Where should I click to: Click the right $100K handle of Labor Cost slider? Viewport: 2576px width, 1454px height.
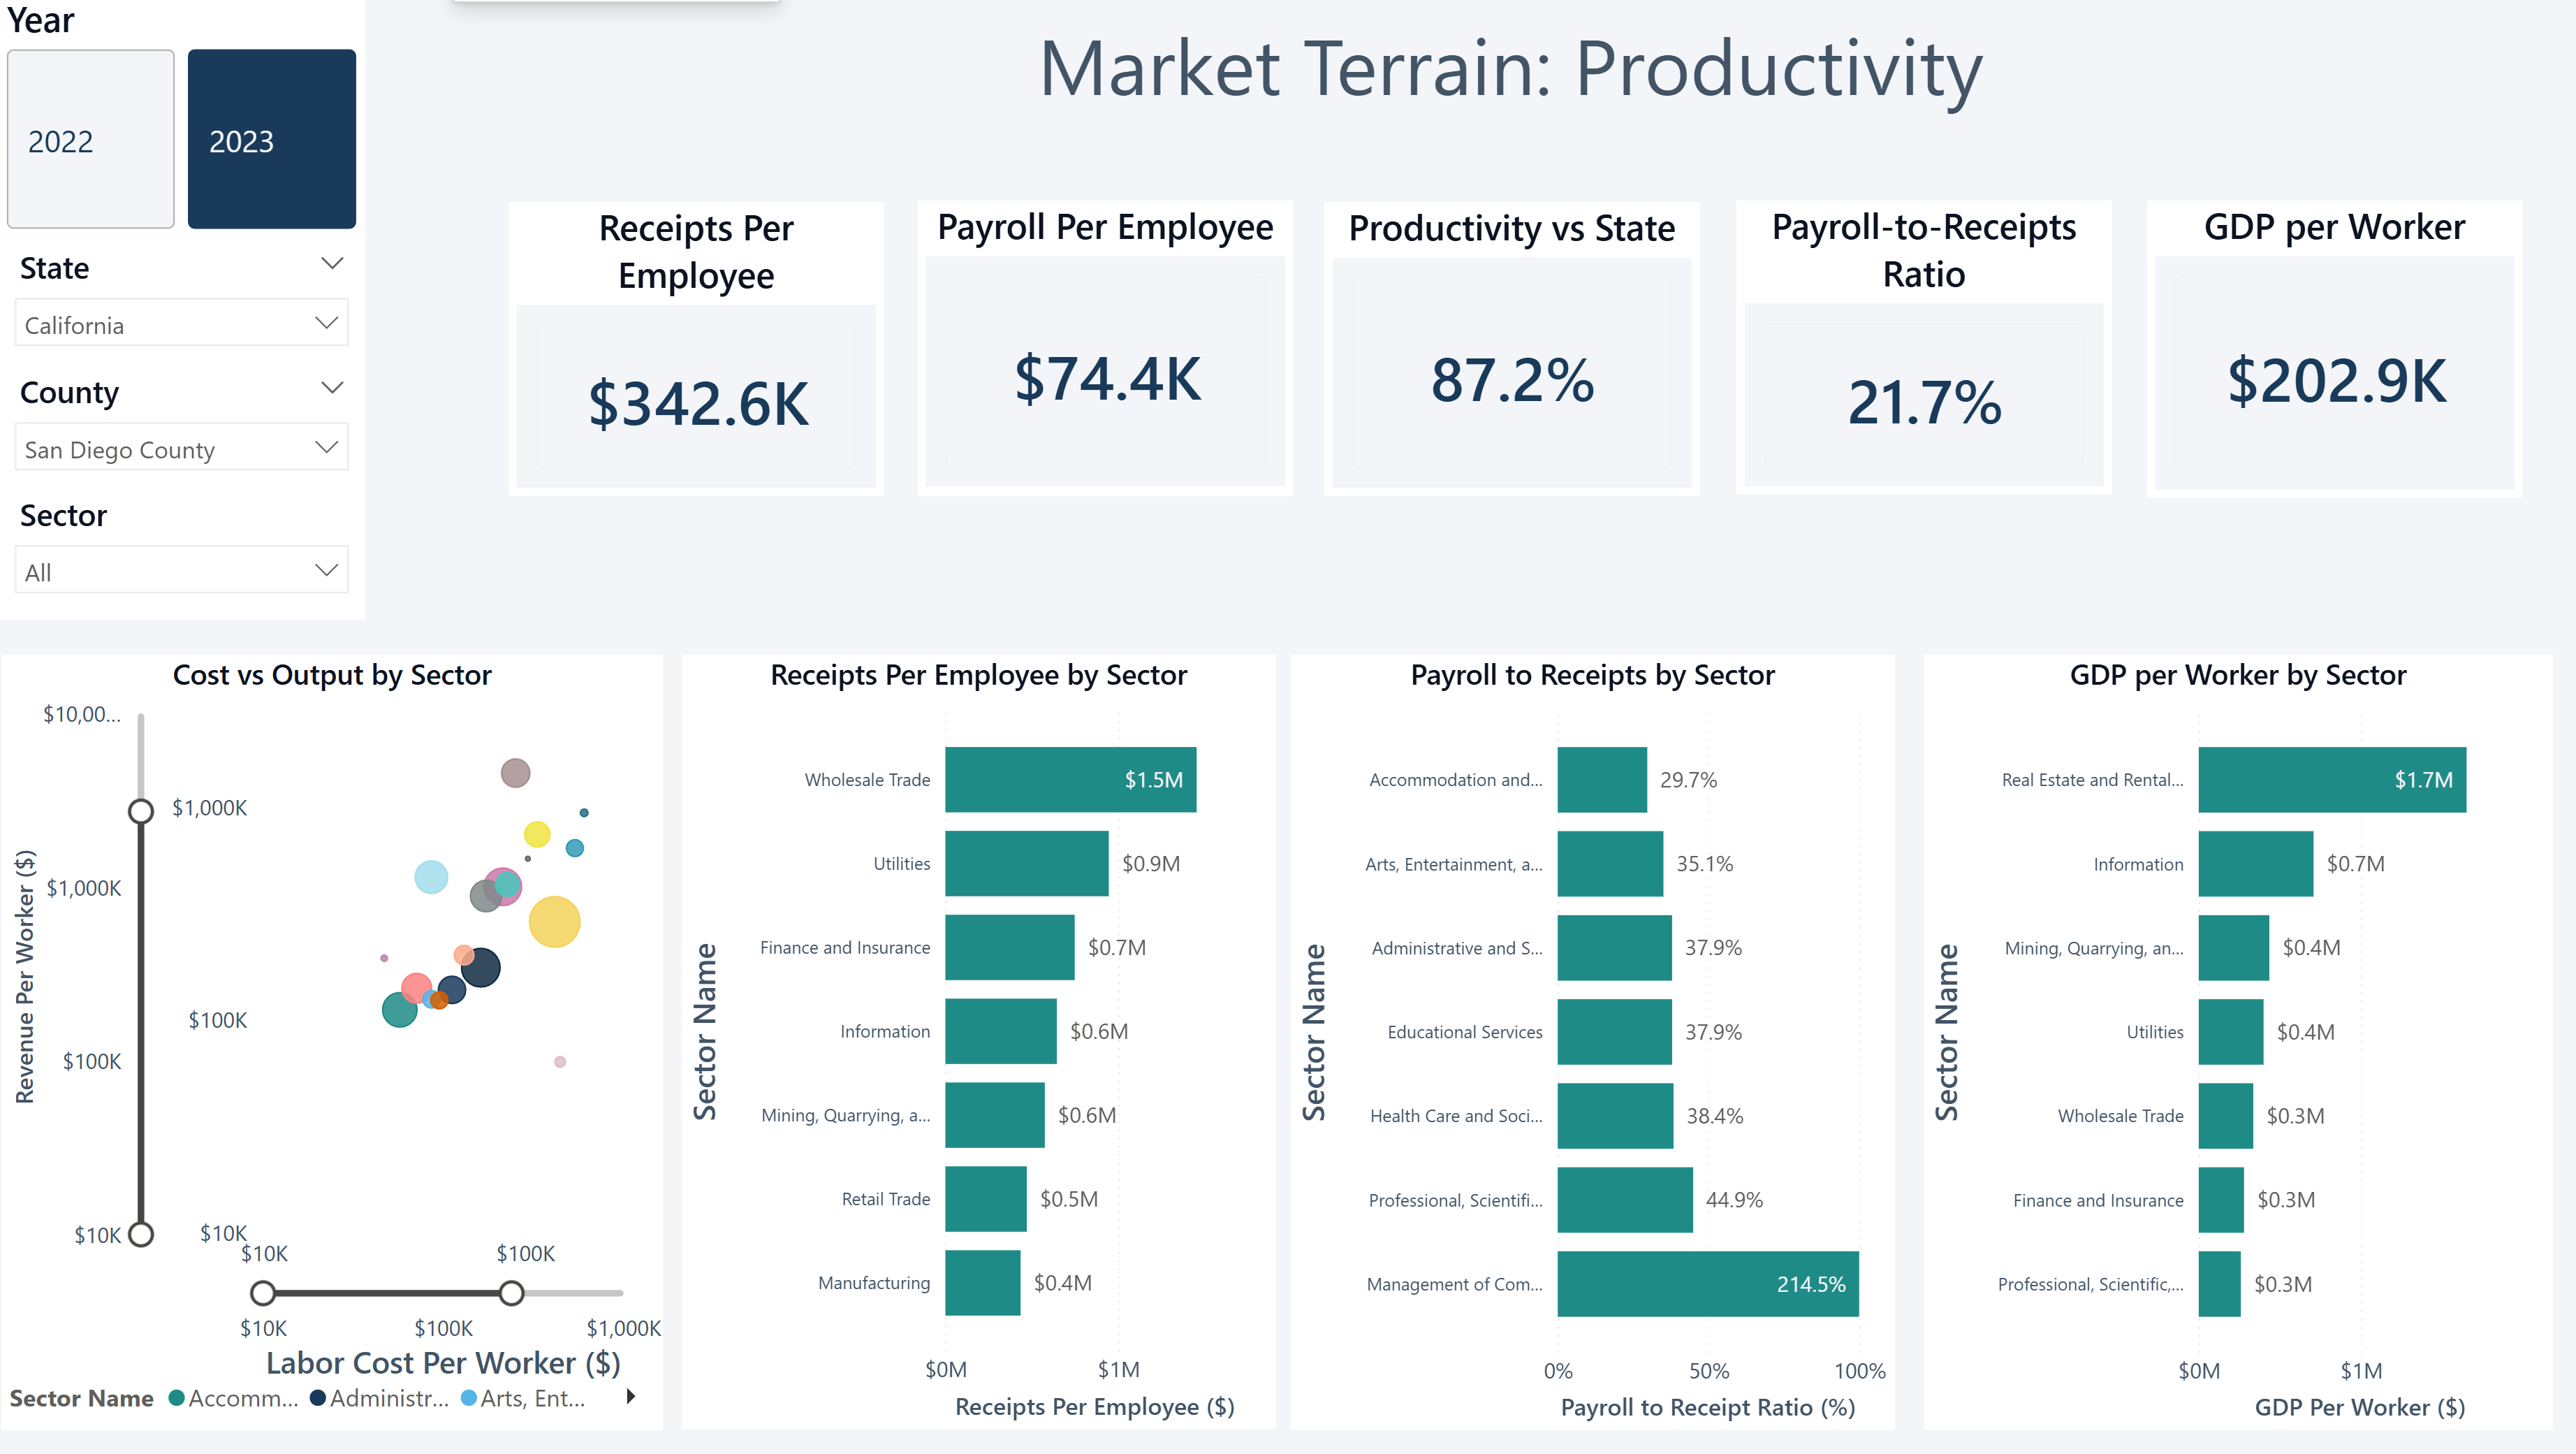[511, 1293]
